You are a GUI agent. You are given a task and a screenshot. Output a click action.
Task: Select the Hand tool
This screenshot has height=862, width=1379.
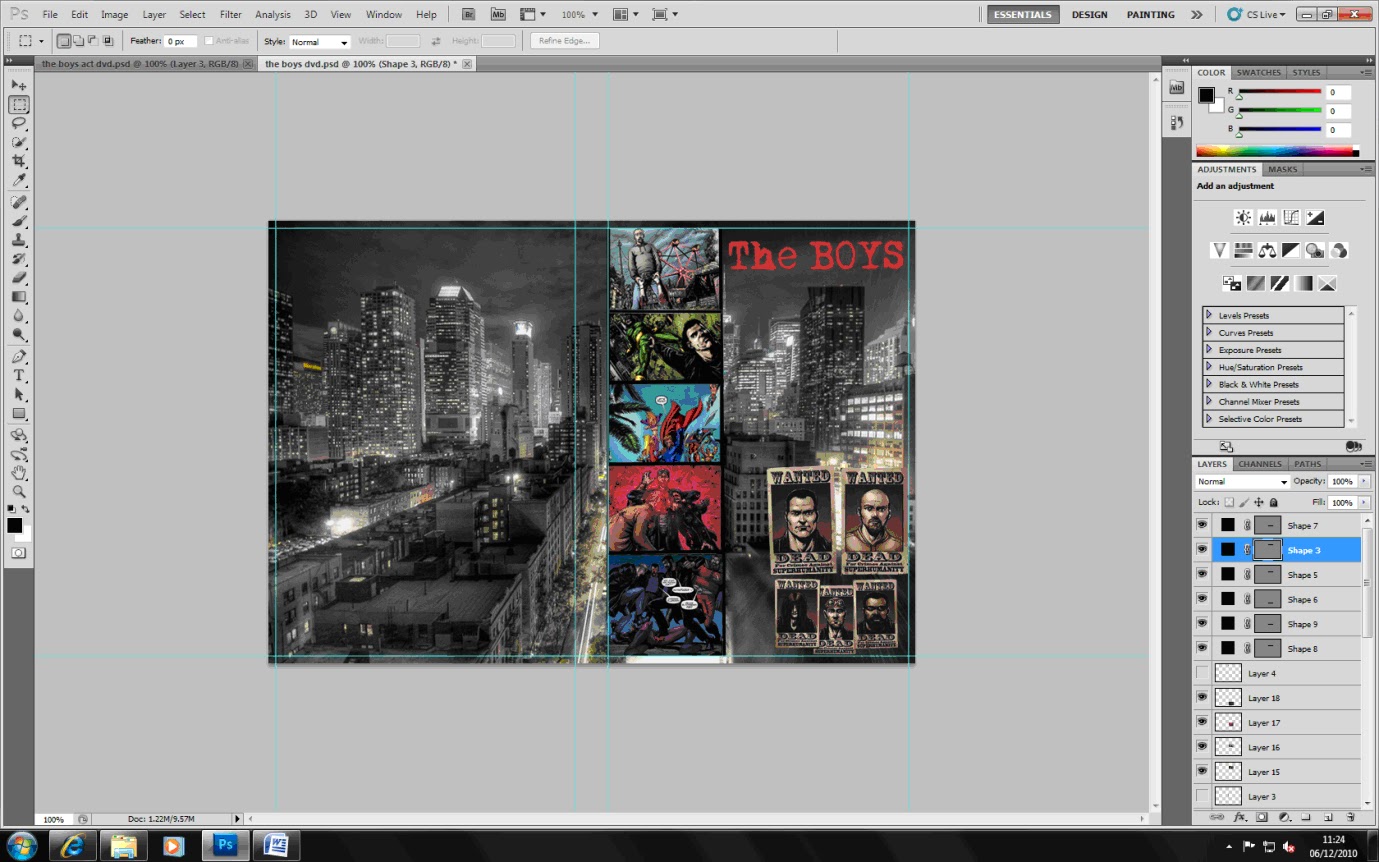19,473
